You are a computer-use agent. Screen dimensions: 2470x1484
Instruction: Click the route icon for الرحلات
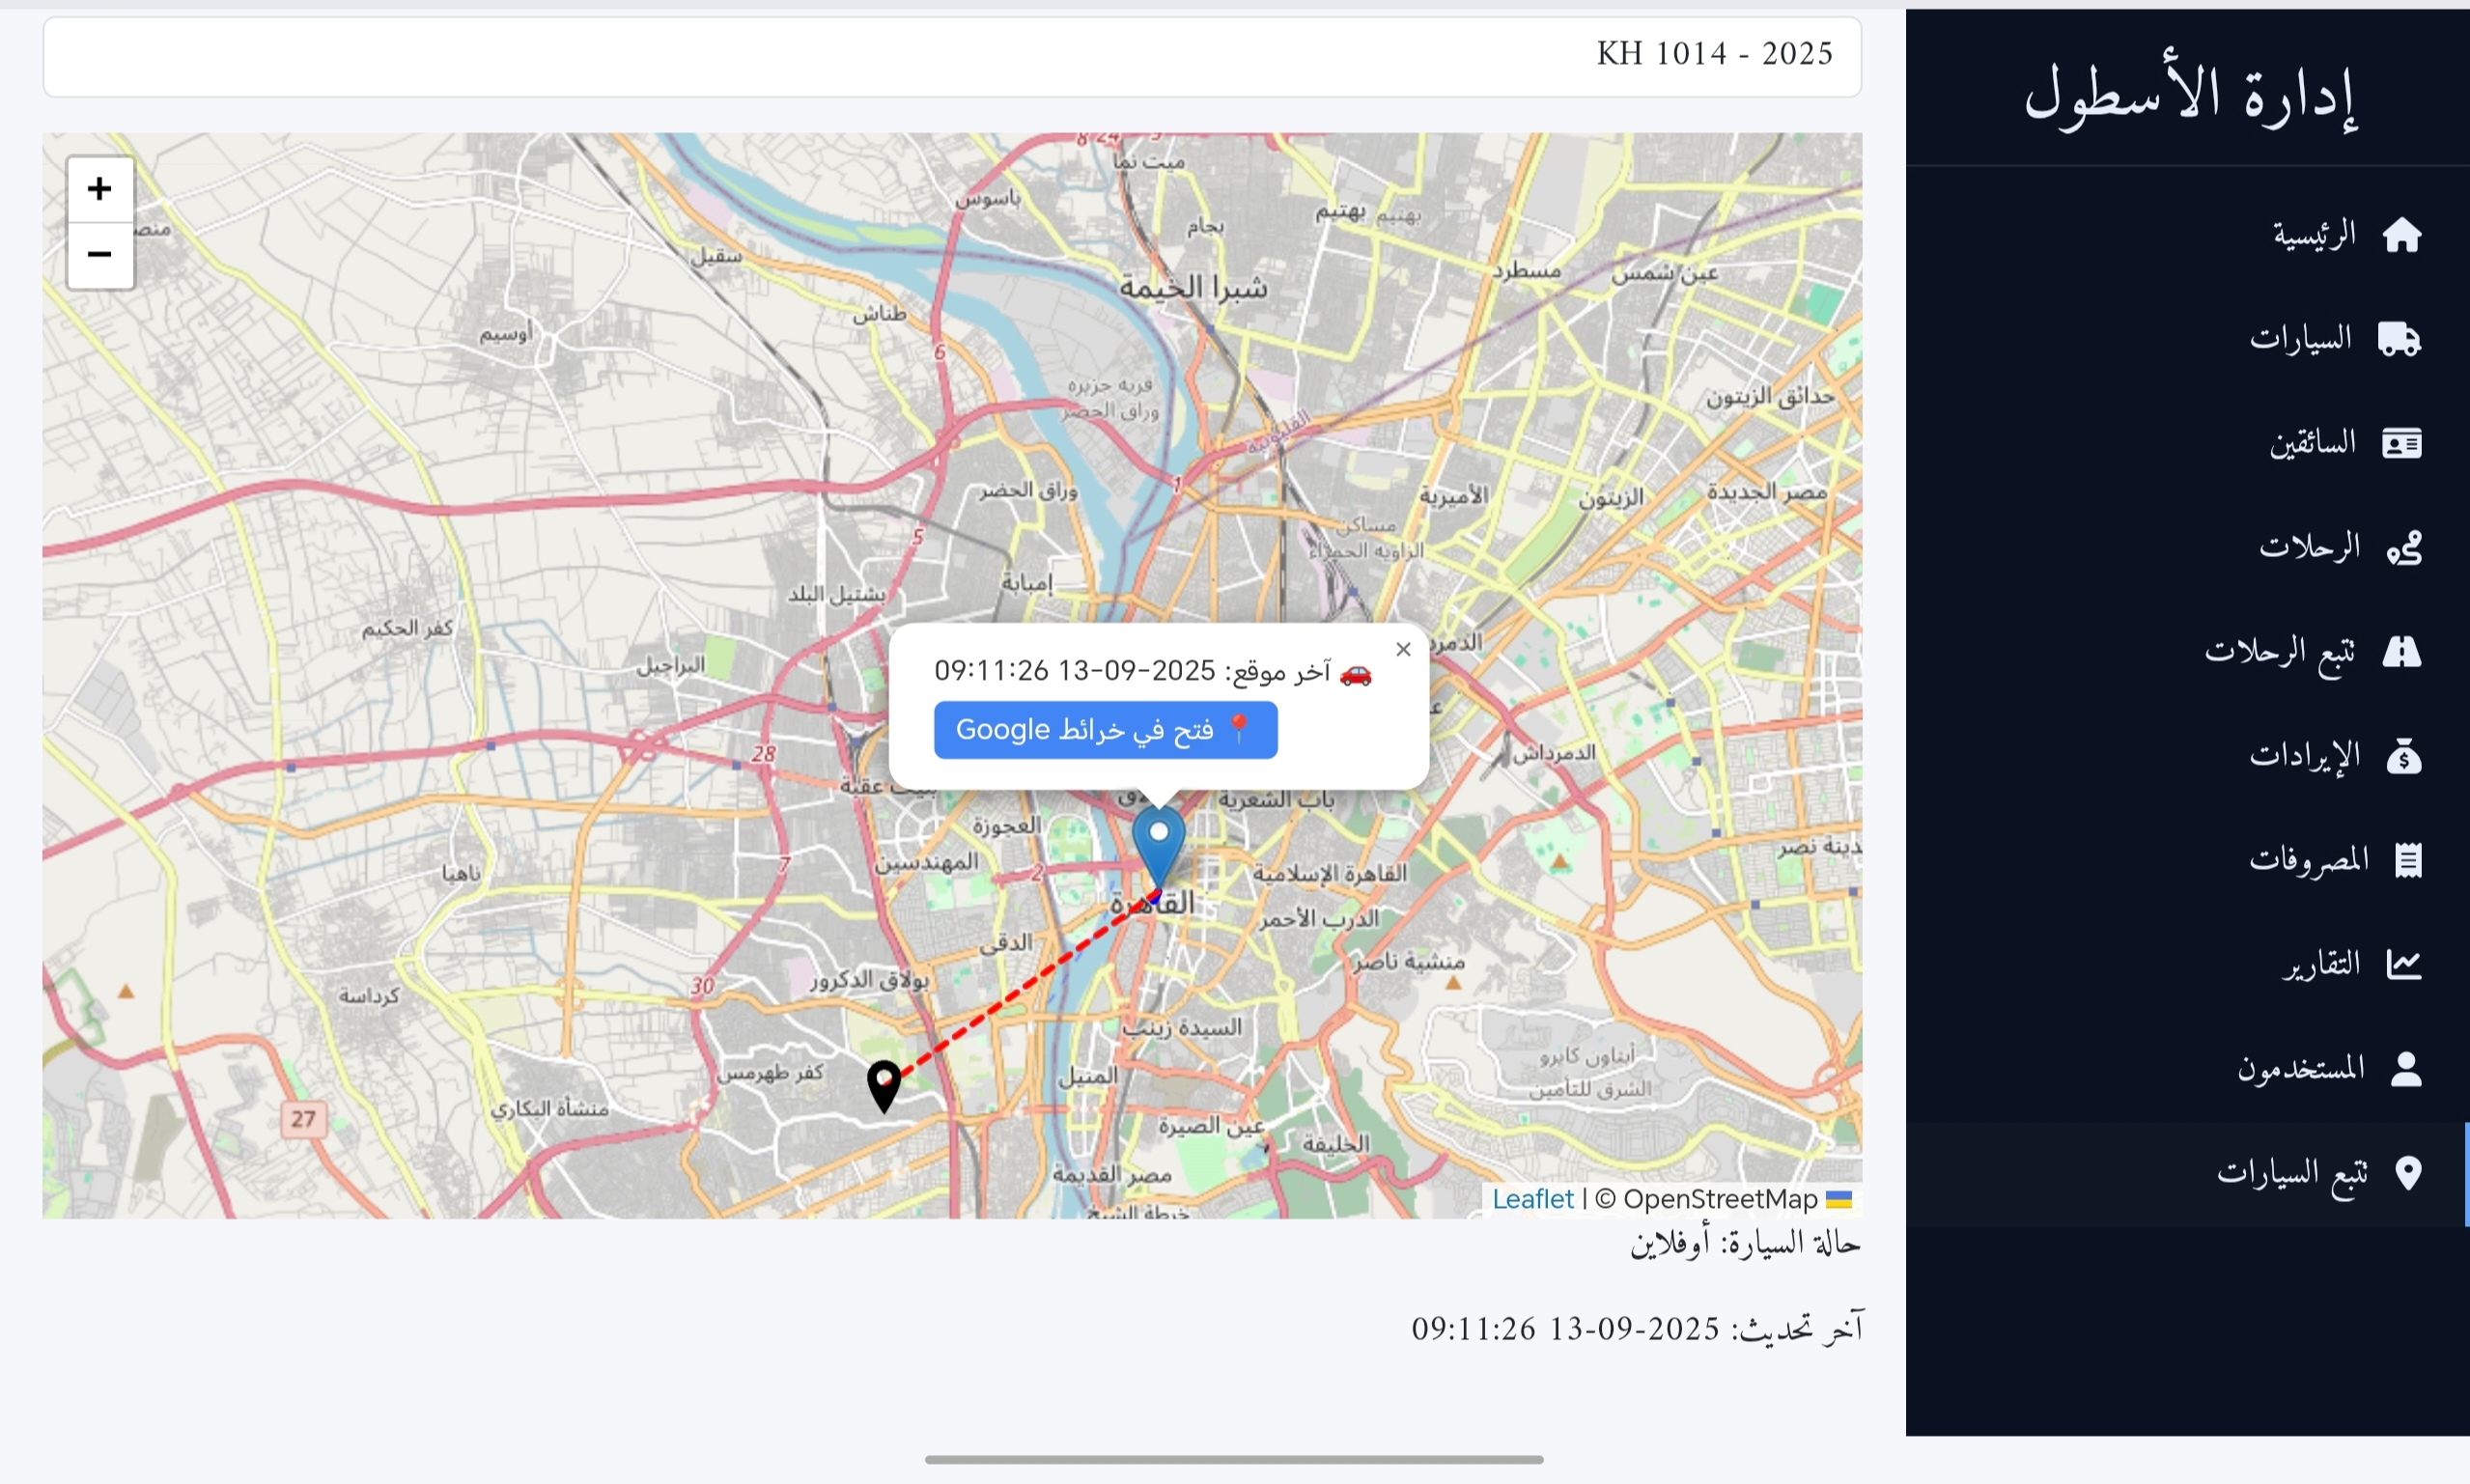[2403, 548]
